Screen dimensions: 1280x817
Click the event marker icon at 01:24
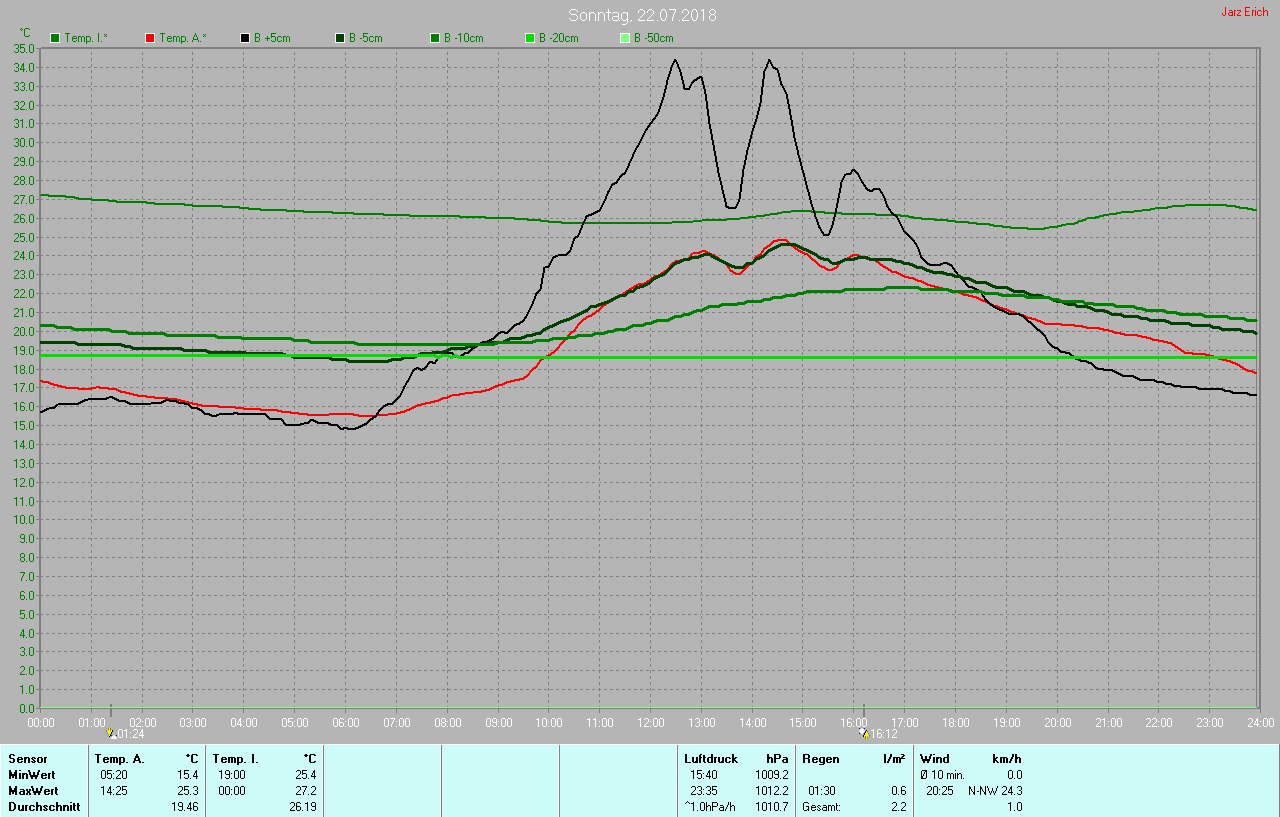pos(111,733)
